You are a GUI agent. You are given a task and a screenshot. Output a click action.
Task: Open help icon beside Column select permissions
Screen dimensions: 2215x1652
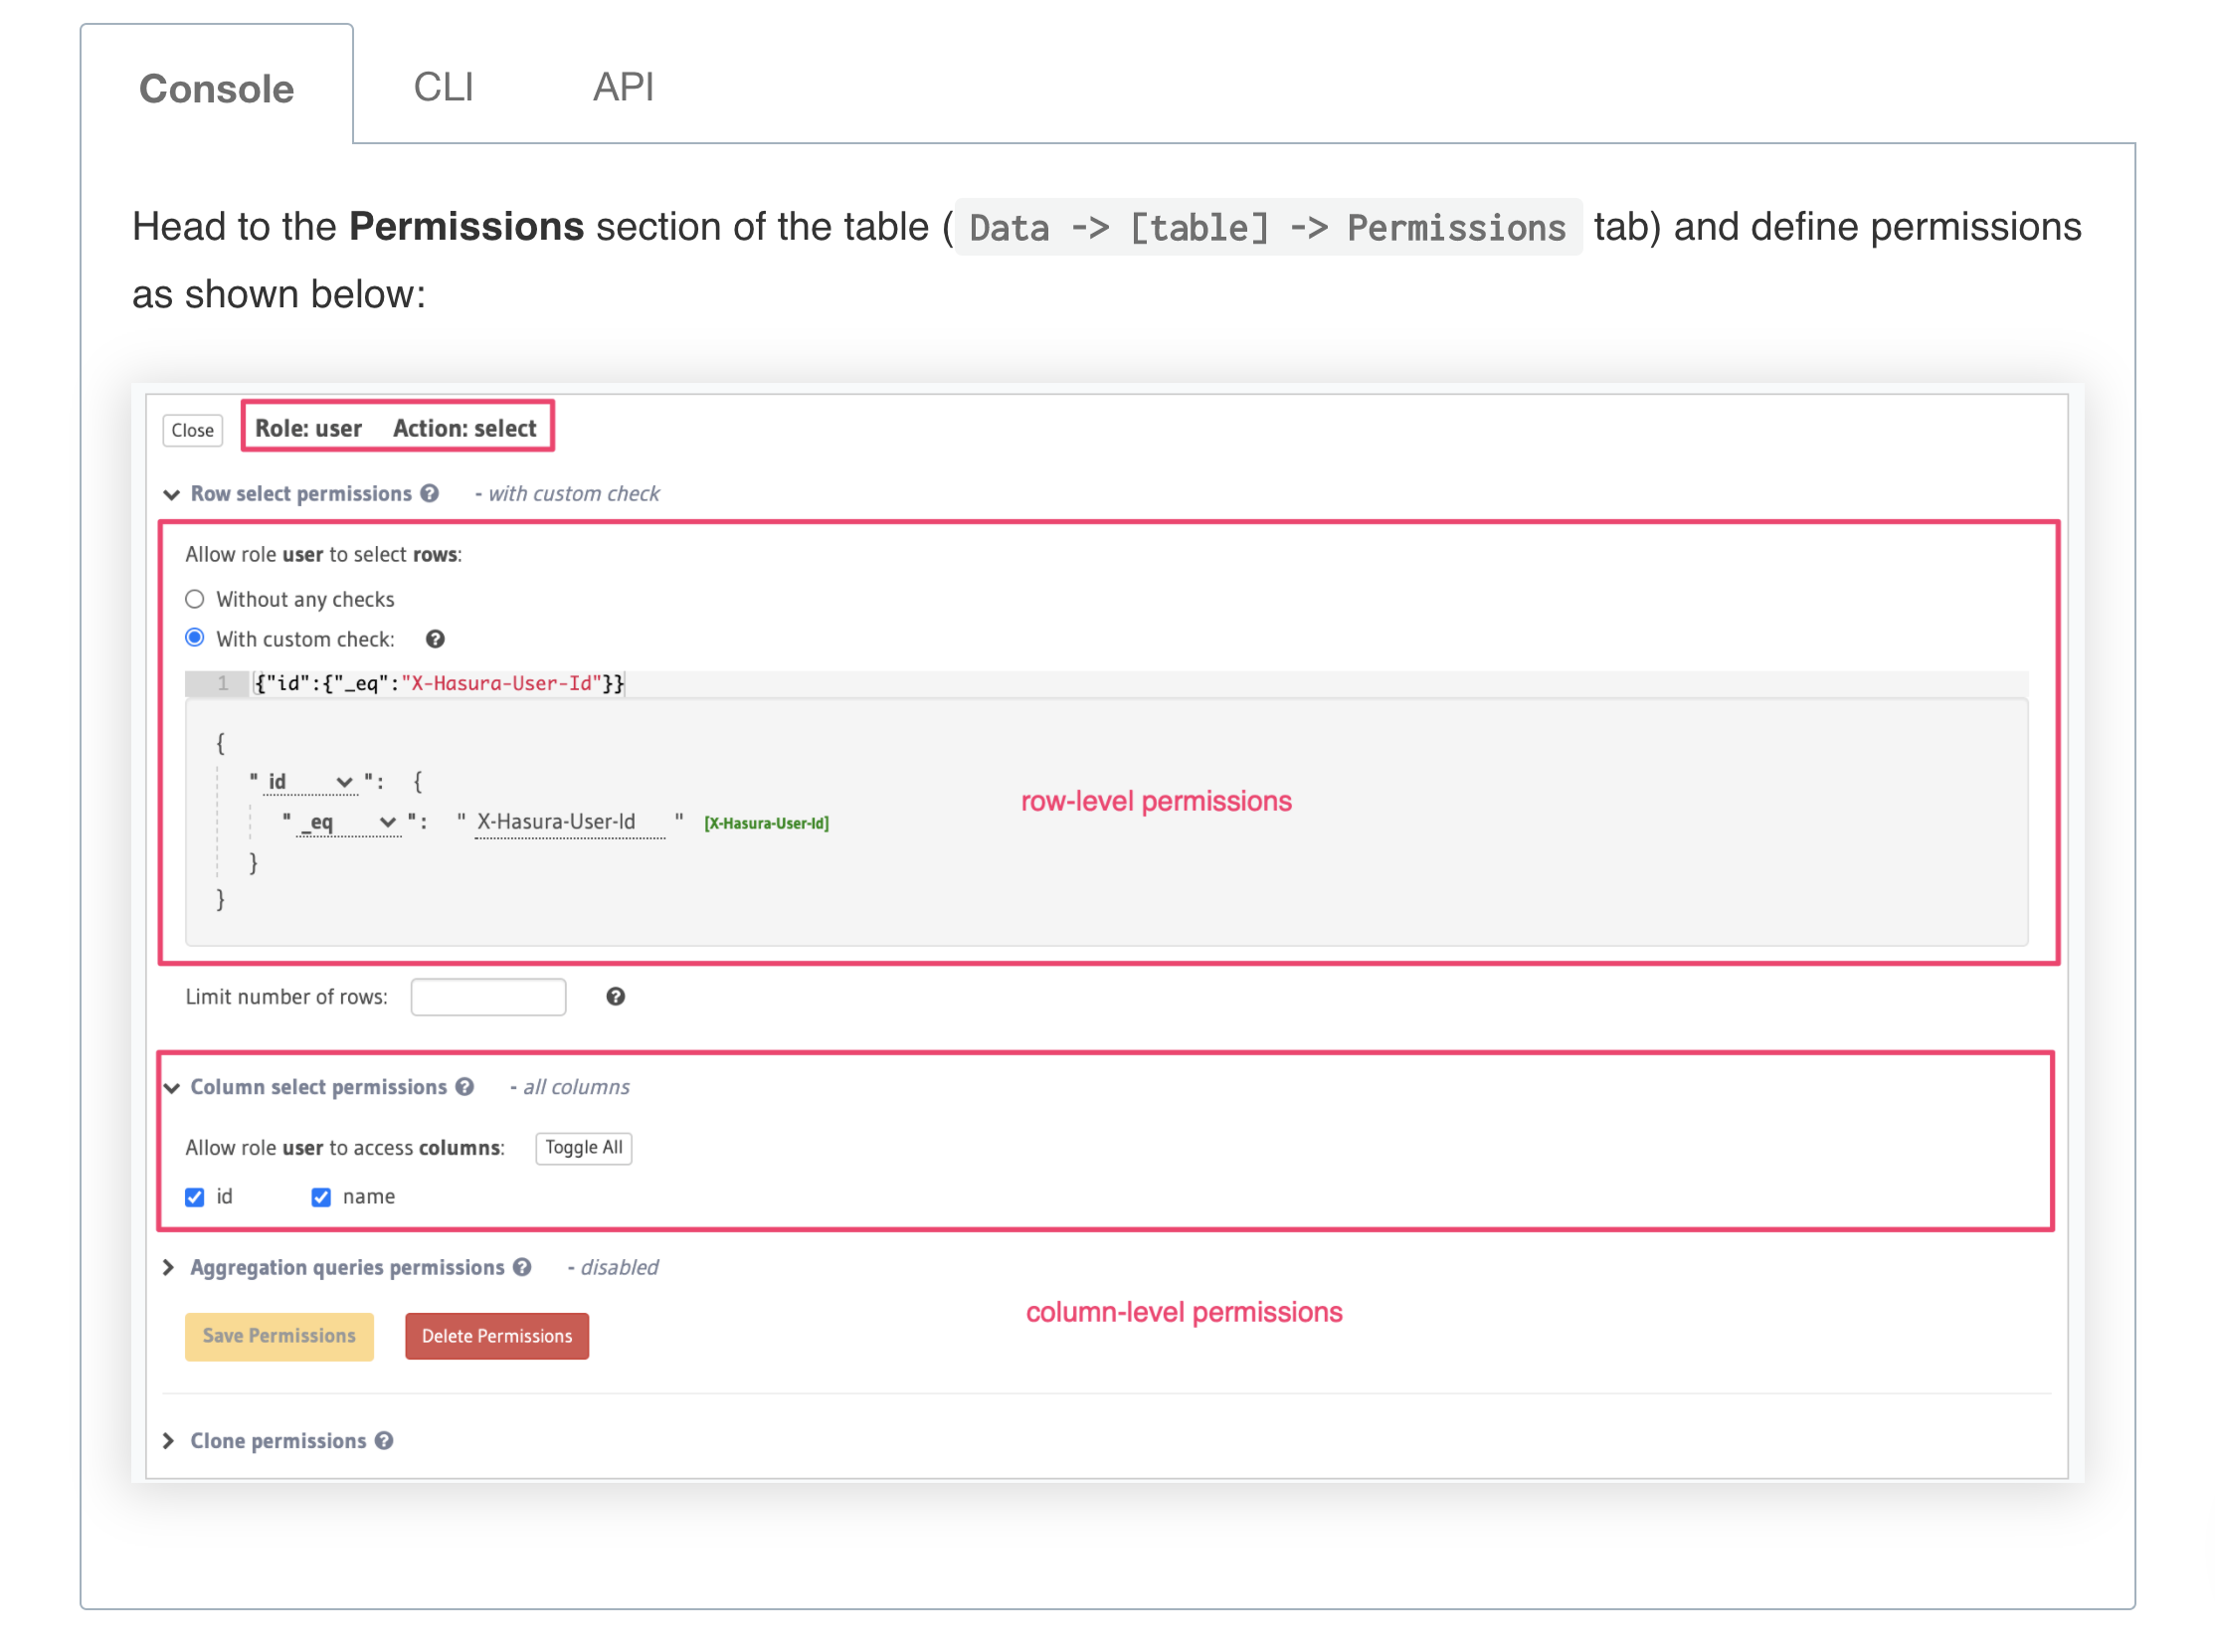click(465, 1087)
